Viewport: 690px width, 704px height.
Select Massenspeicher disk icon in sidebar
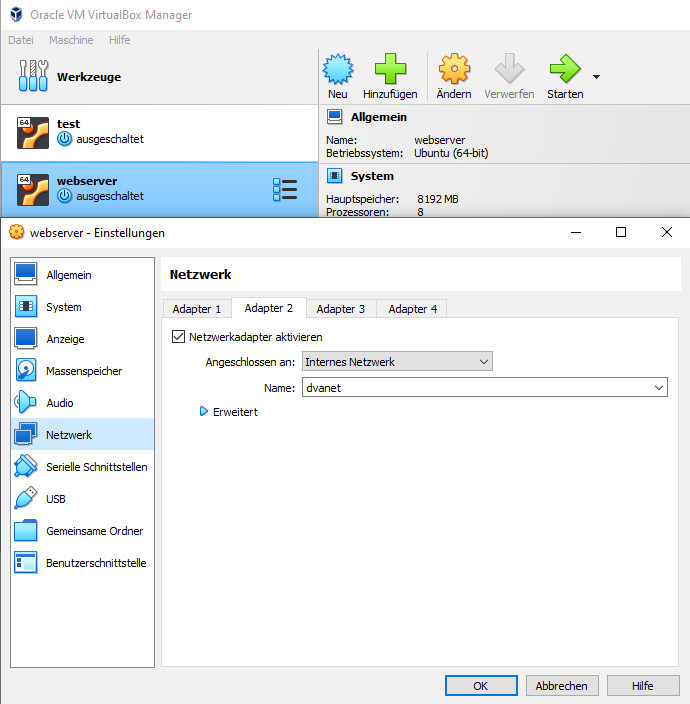coord(26,370)
